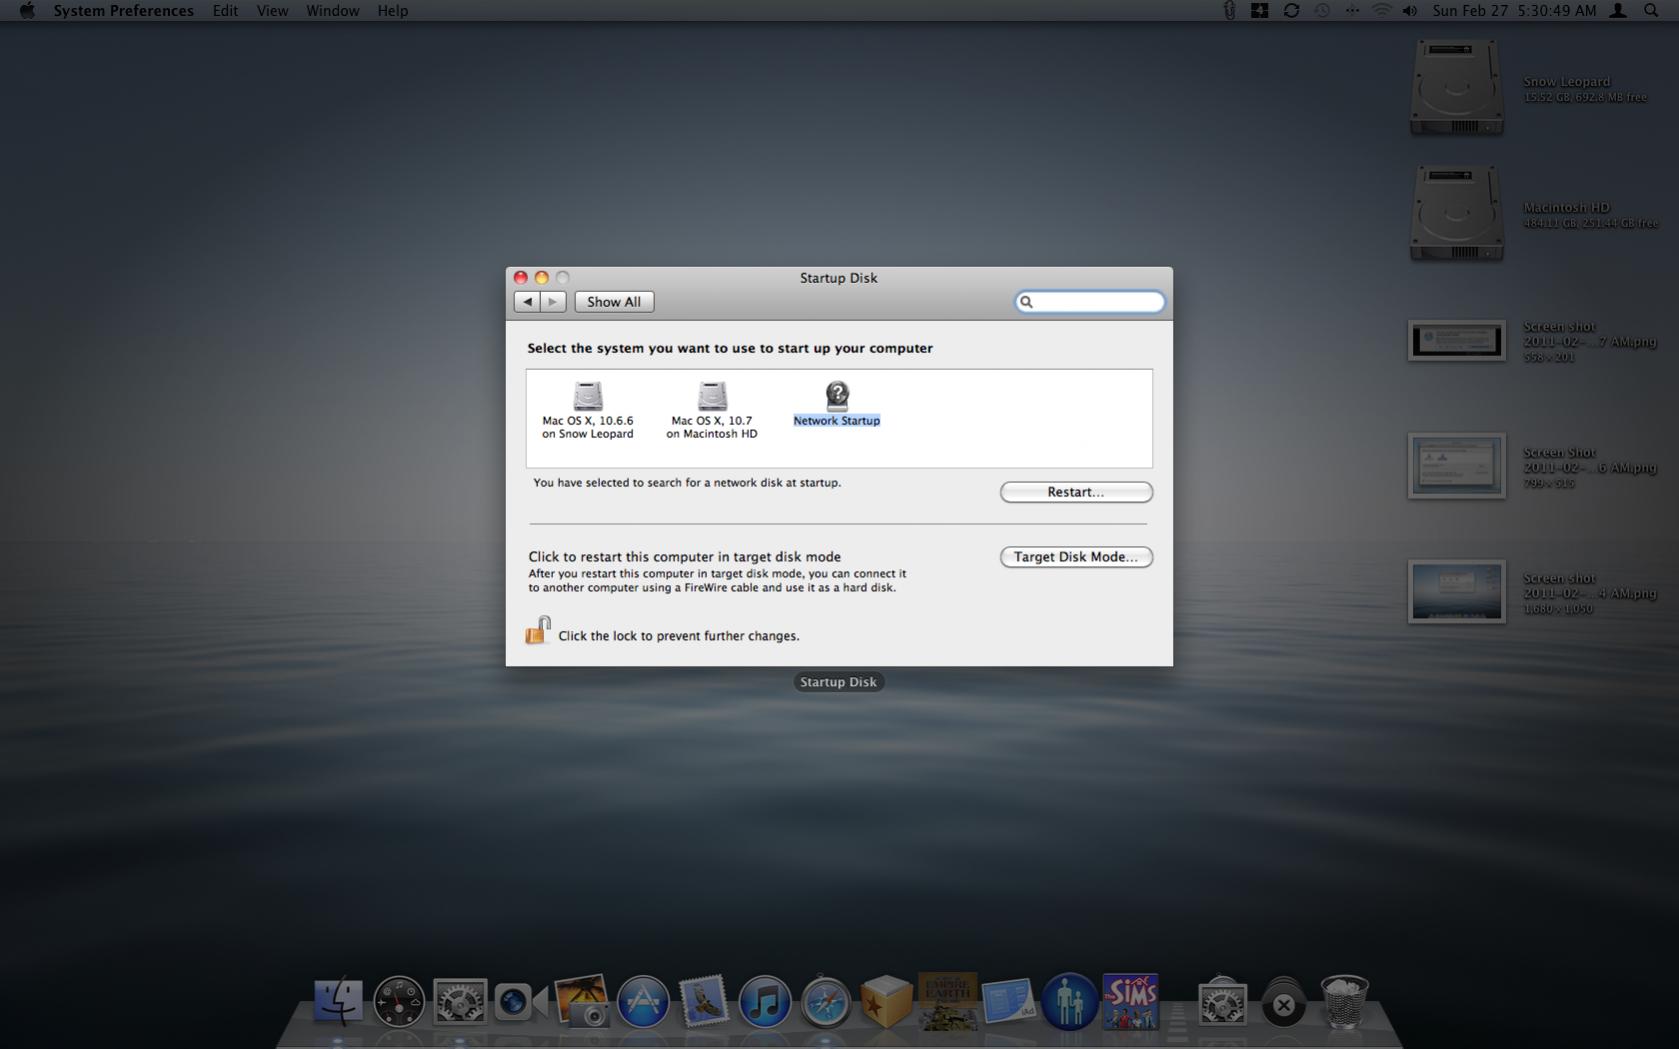Open the Help menu

pos(393,10)
